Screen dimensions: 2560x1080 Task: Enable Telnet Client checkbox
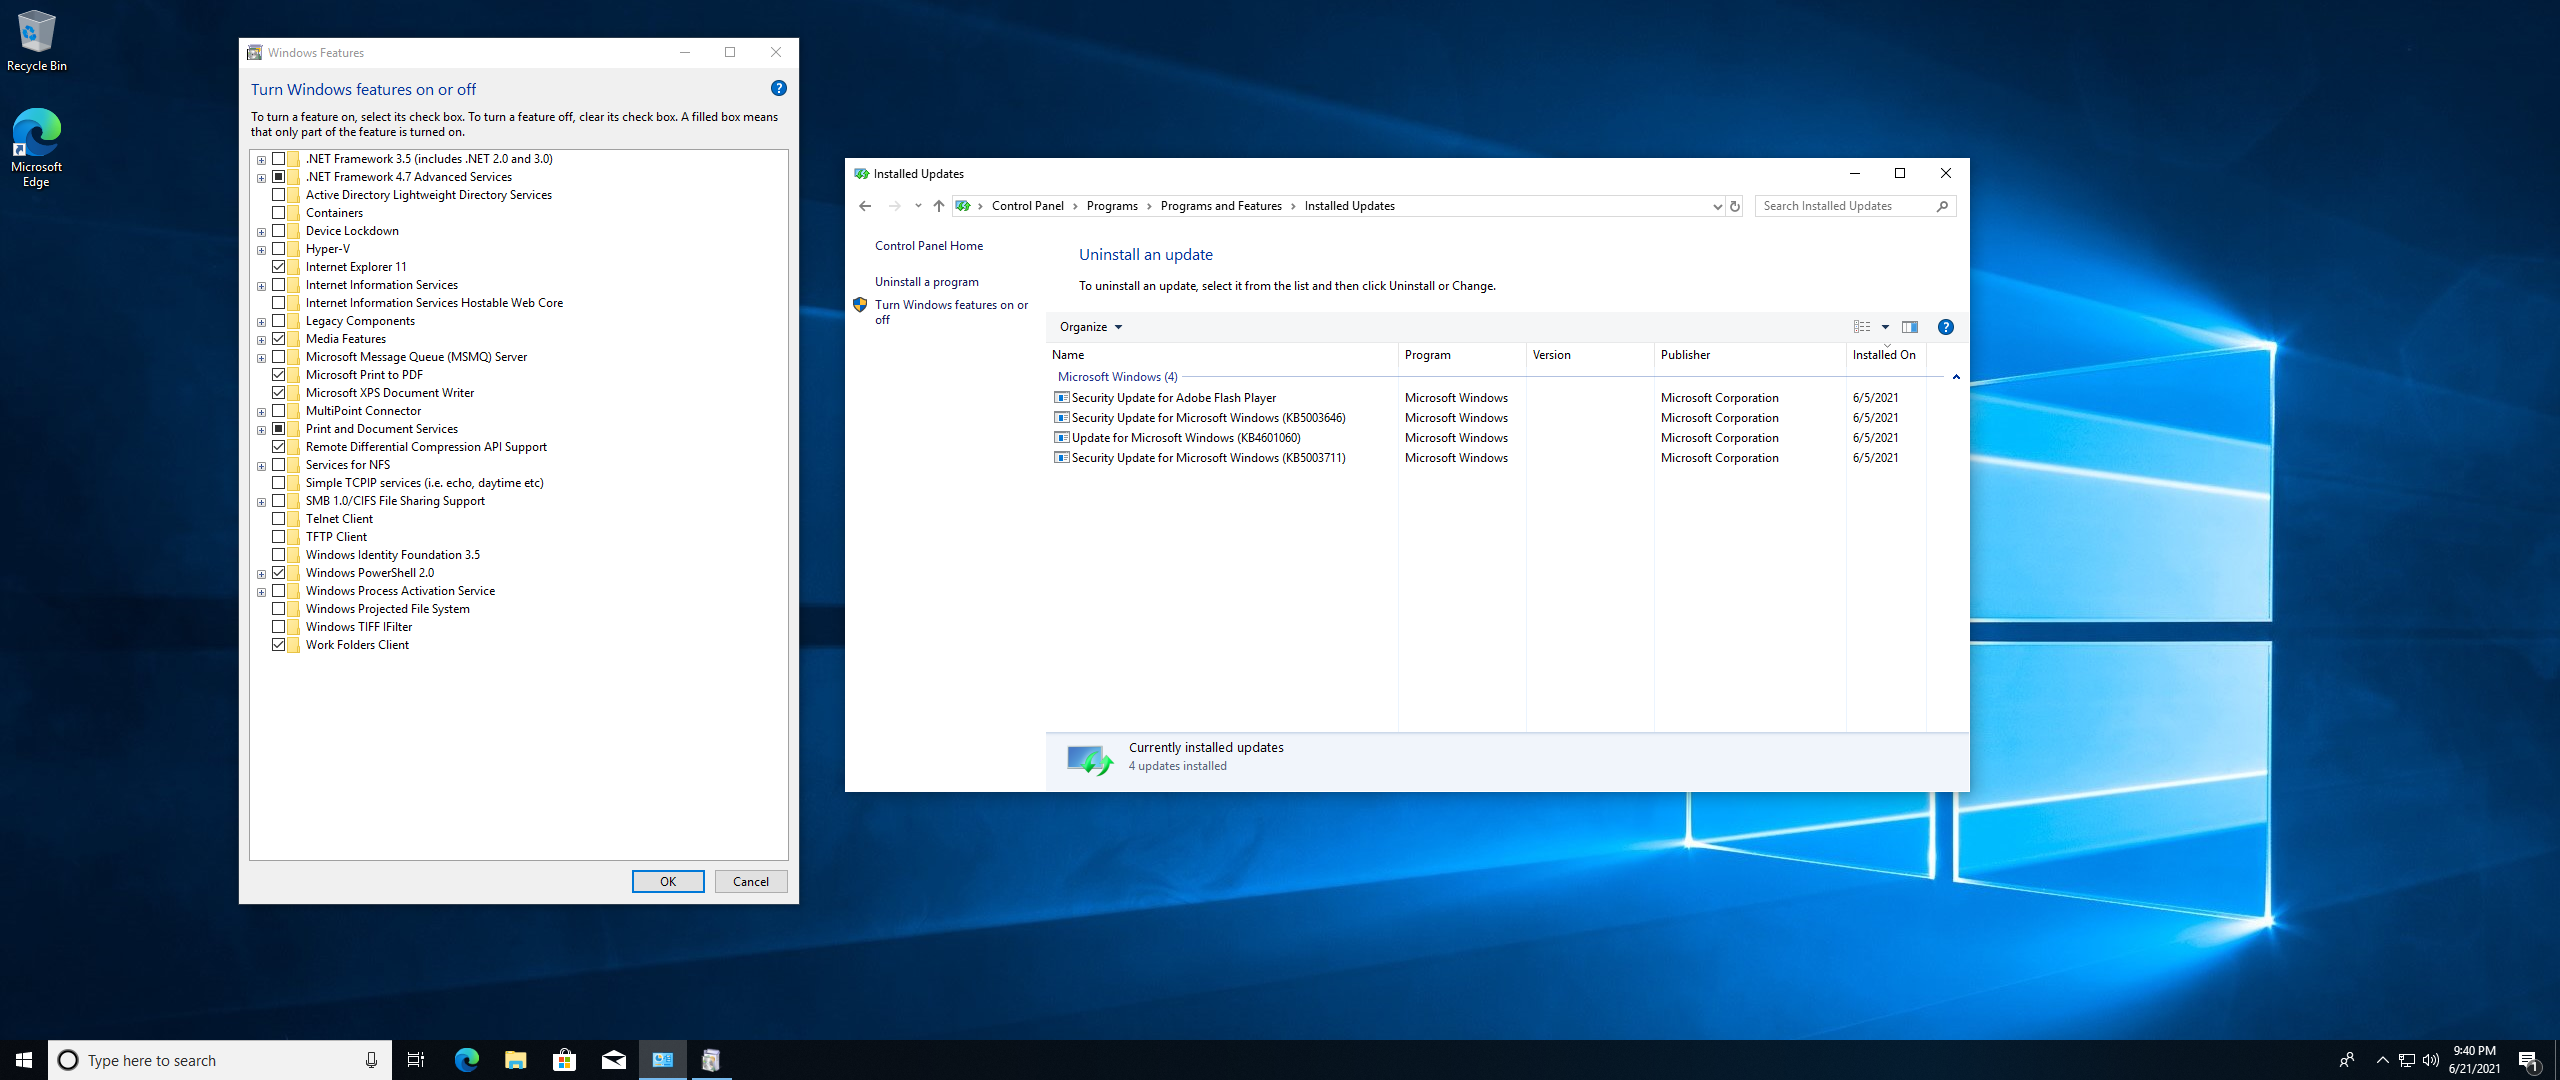click(x=279, y=519)
